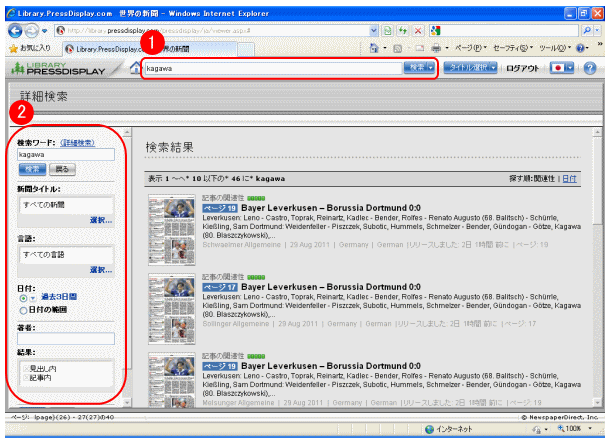Viewport: 615px width, 440px height.
Task: Click ページ 19 badge of Schwaelmer Allgemeine result
Action: 220,208
